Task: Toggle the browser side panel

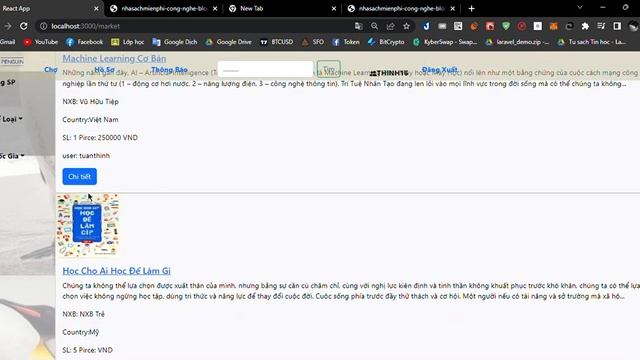Action: (617, 26)
